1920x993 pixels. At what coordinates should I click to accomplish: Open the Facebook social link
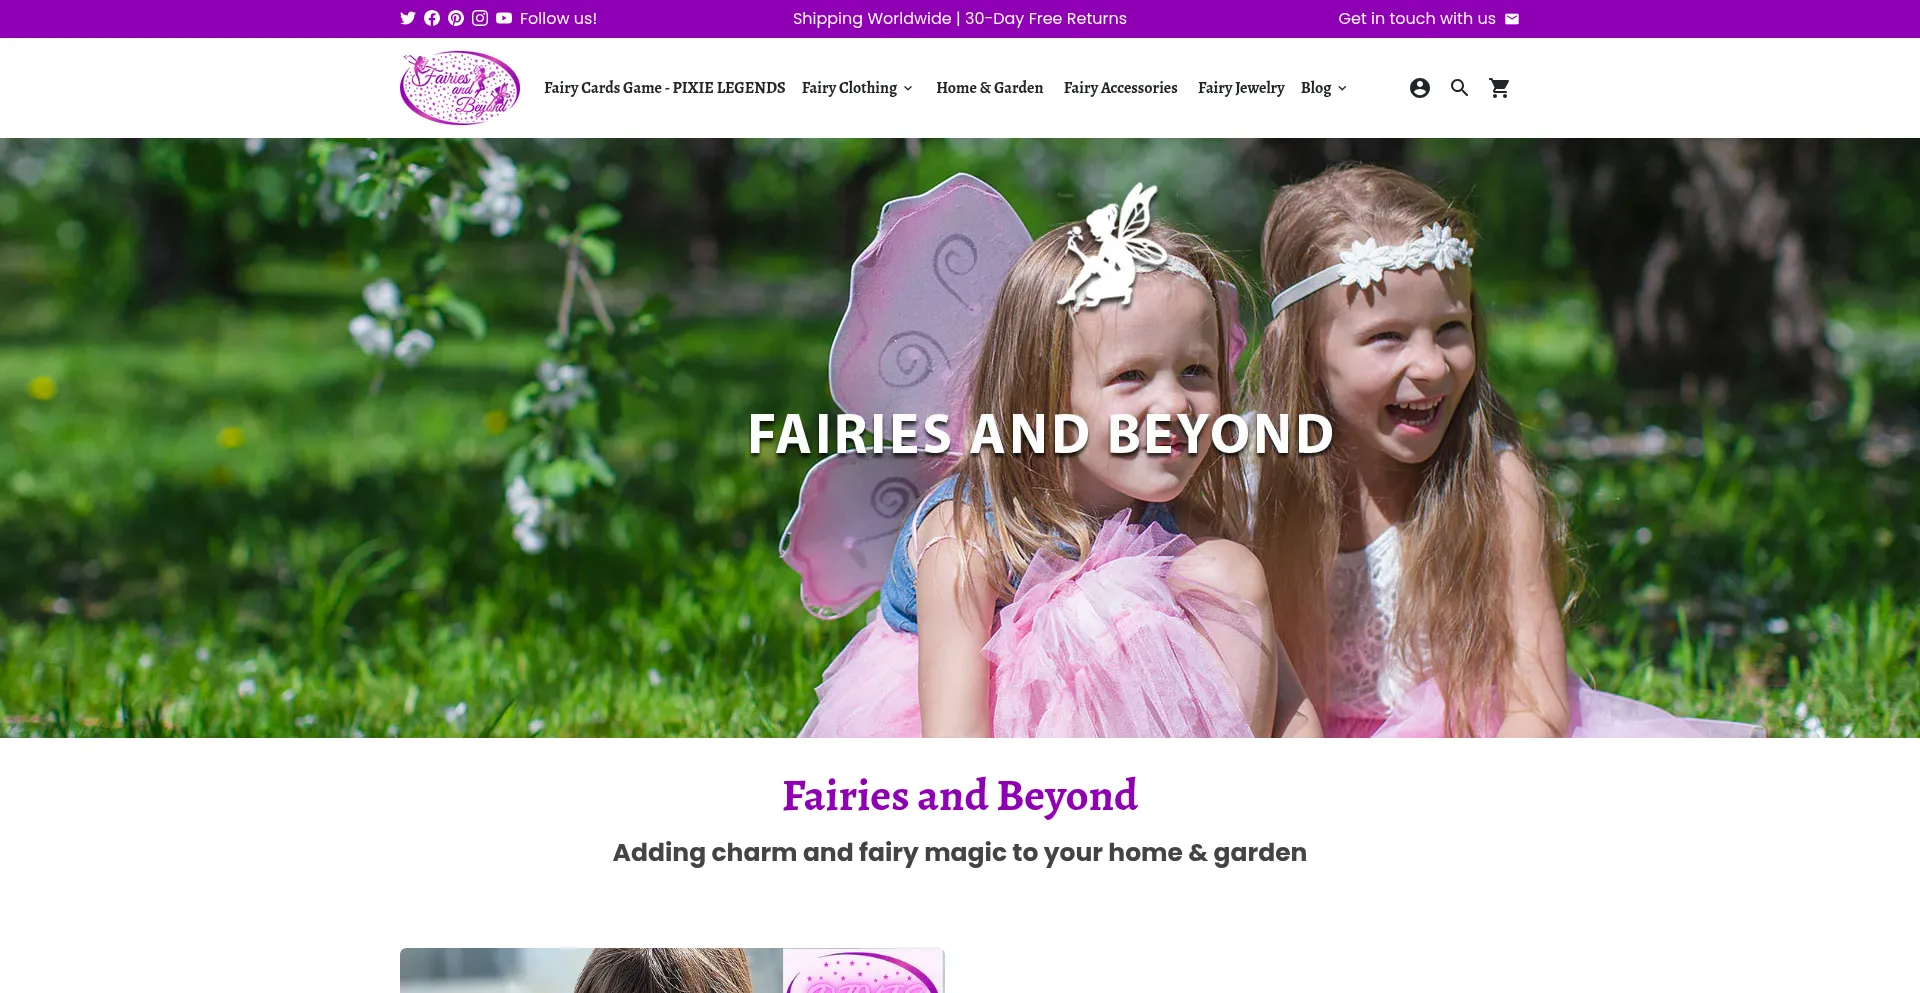432,18
